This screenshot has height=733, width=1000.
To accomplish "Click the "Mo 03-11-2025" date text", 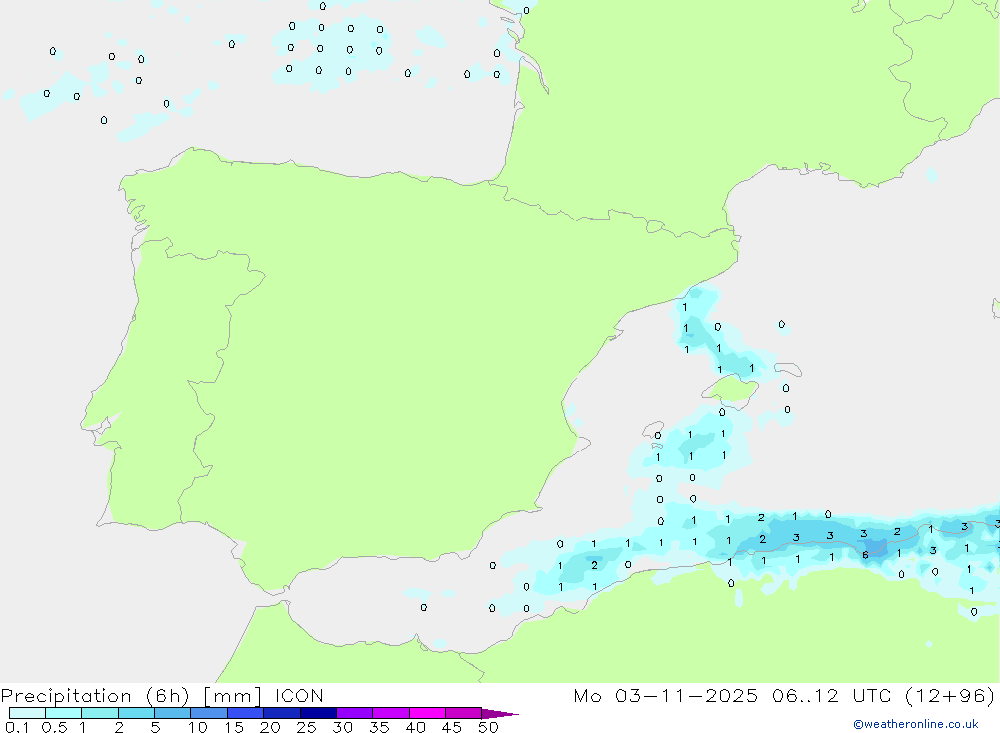I will coord(666,695).
